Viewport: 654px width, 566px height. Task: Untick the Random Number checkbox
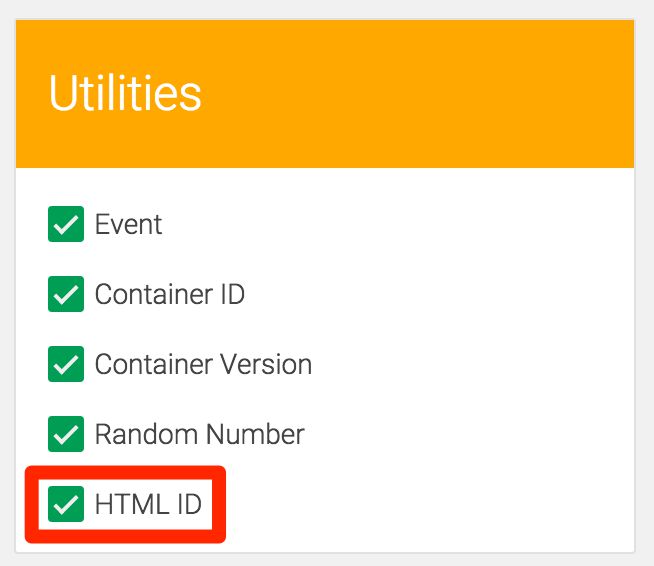click(x=66, y=434)
